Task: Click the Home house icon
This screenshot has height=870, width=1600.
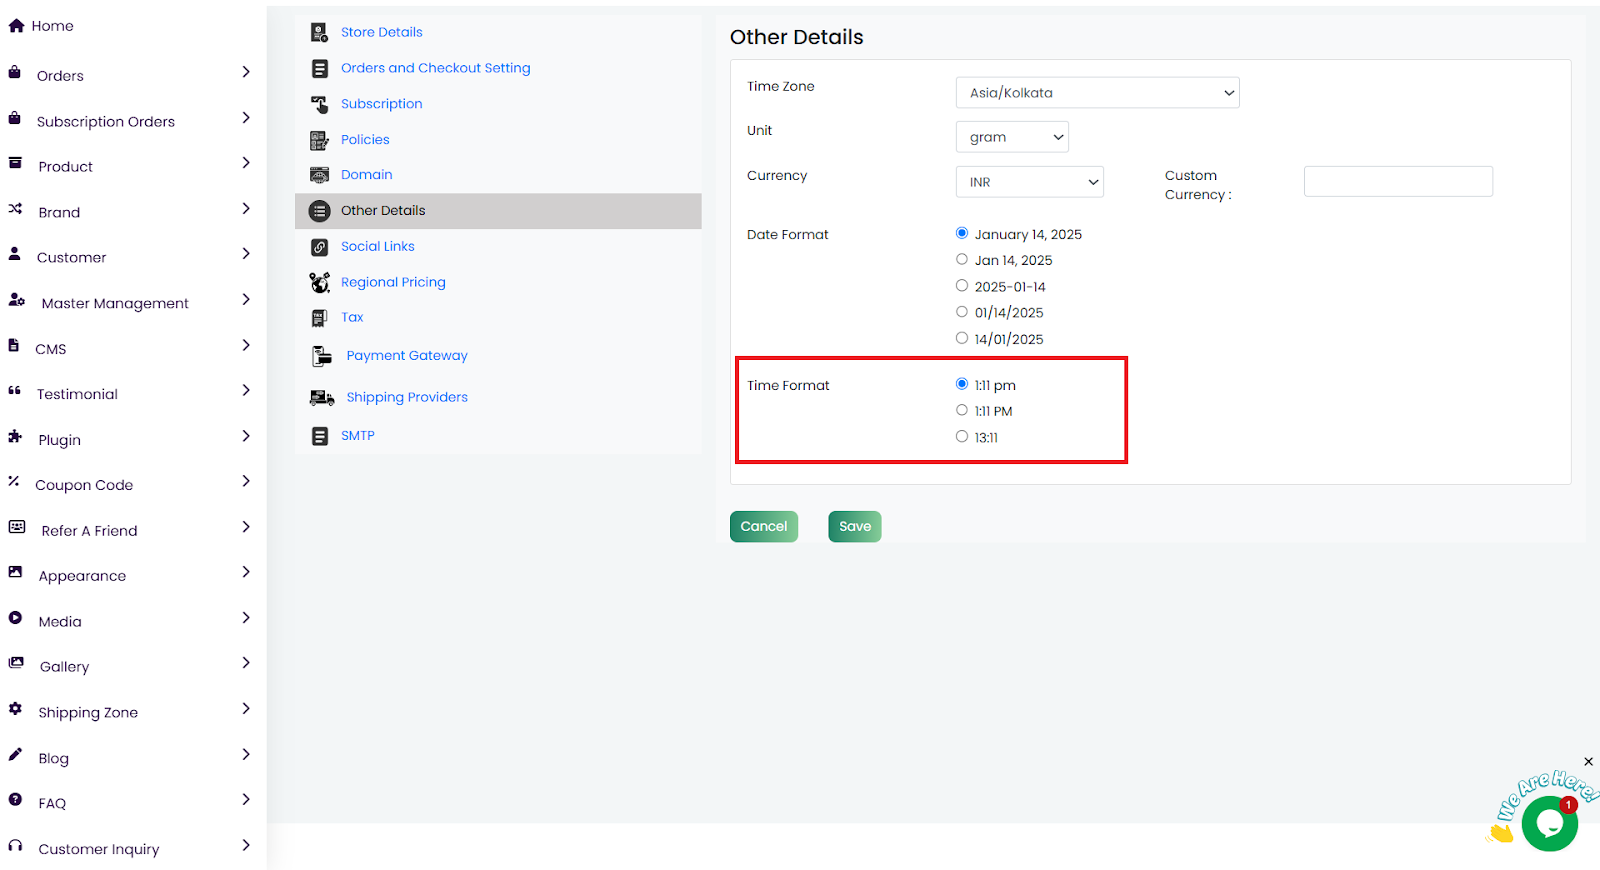Action: (16, 26)
